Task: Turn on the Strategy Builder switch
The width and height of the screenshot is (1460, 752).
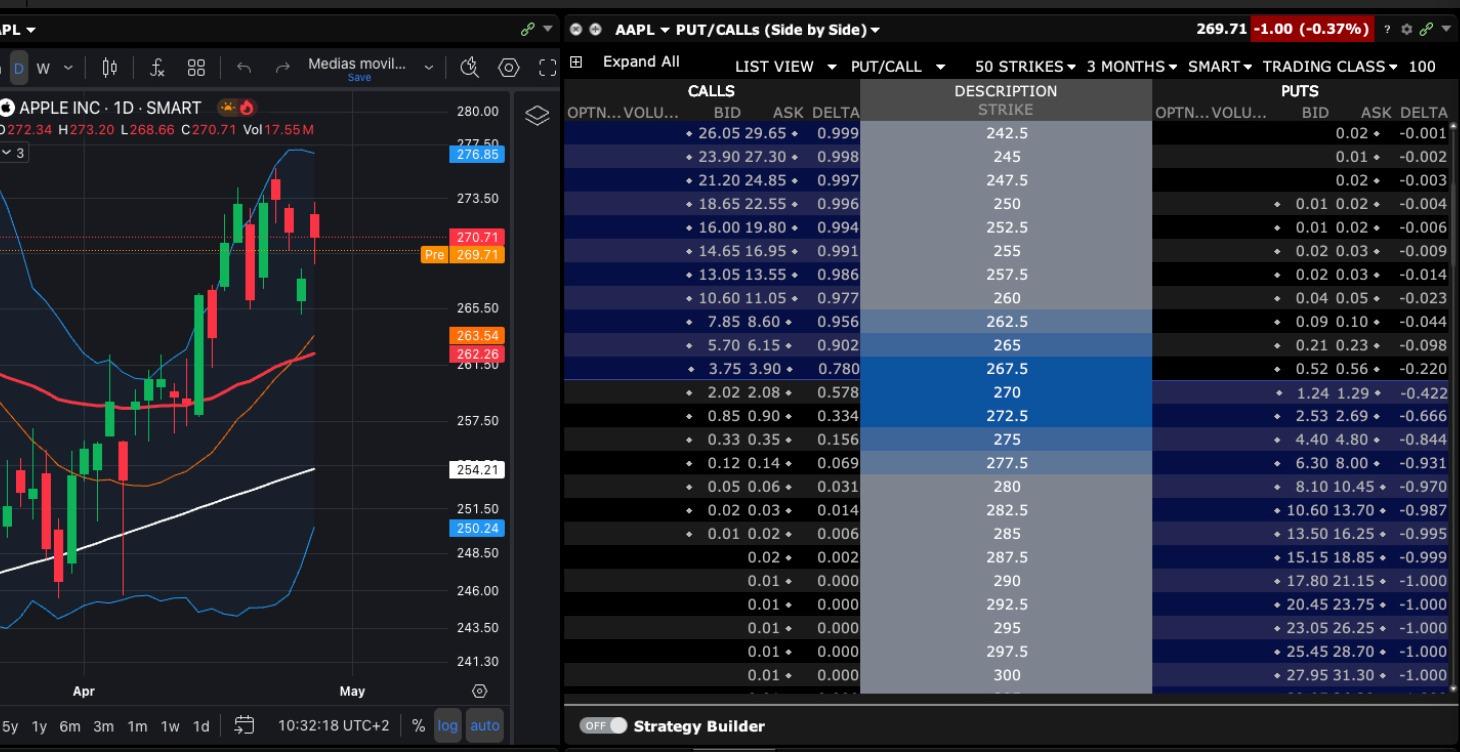Action: pos(603,726)
